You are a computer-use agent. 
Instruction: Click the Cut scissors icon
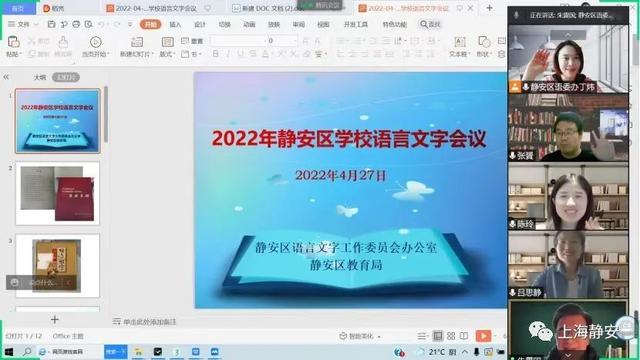coord(32,41)
